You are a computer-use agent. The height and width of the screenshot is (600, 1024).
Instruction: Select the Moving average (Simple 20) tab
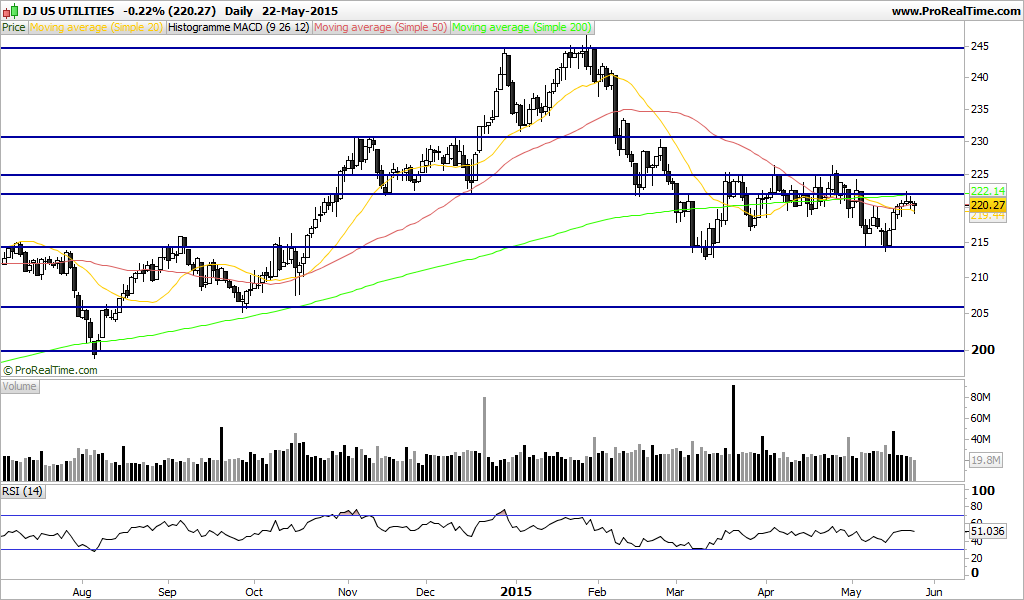(x=96, y=27)
